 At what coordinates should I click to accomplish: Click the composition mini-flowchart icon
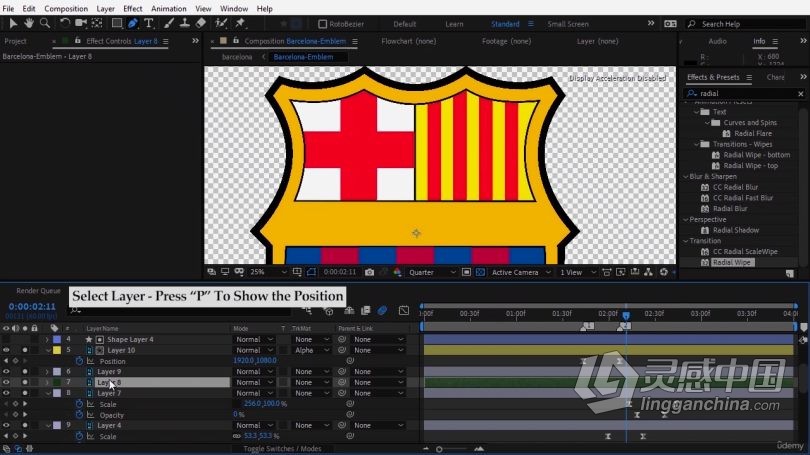(307, 310)
